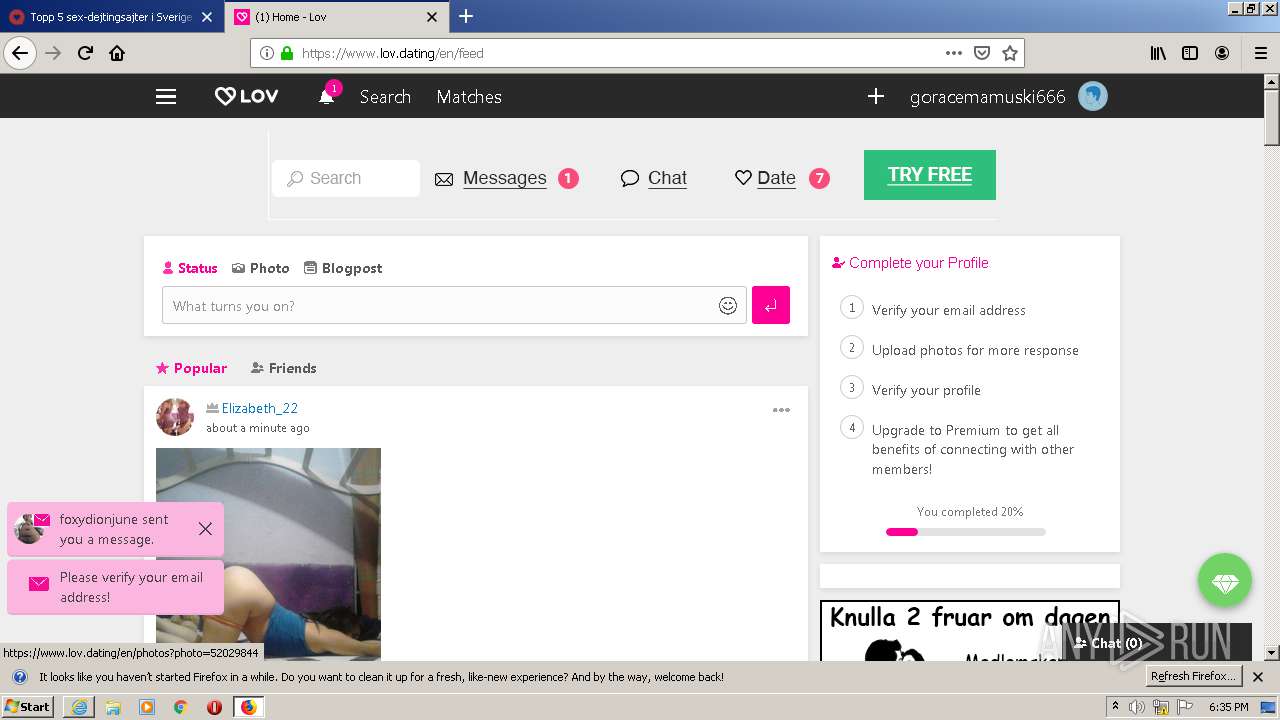Image resolution: width=1280 pixels, height=720 pixels.
Task: Open the three-dot menu on Elizabeth_22's post
Action: point(781,410)
